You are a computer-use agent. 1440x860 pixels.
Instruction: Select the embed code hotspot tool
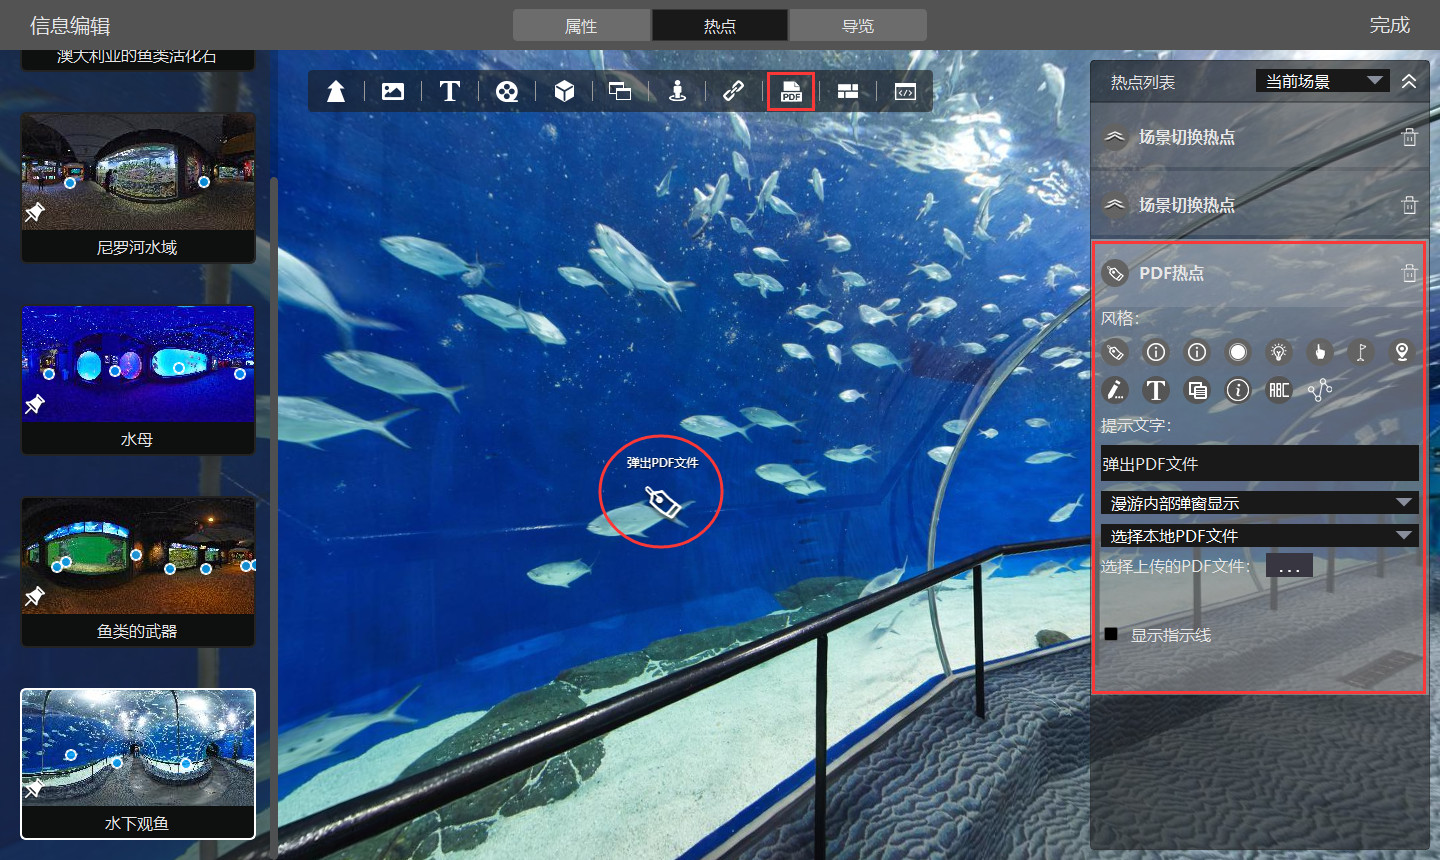point(905,91)
